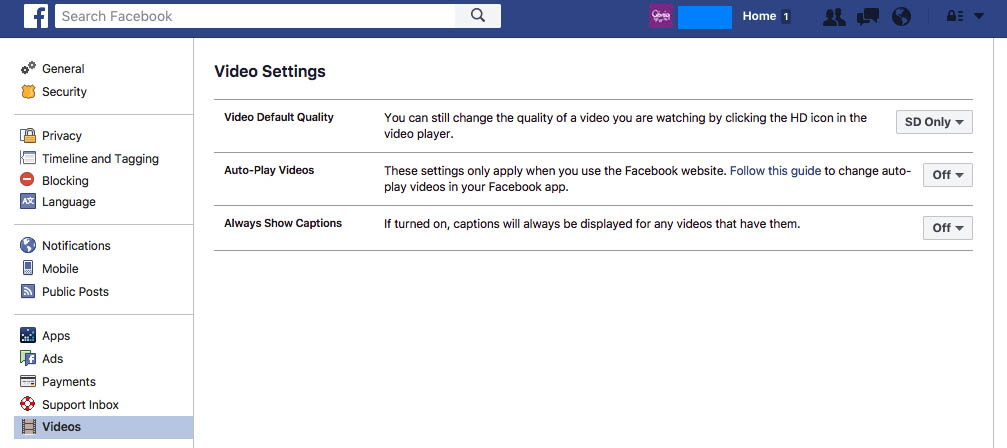Click the Language icon in sidebar

pos(28,202)
